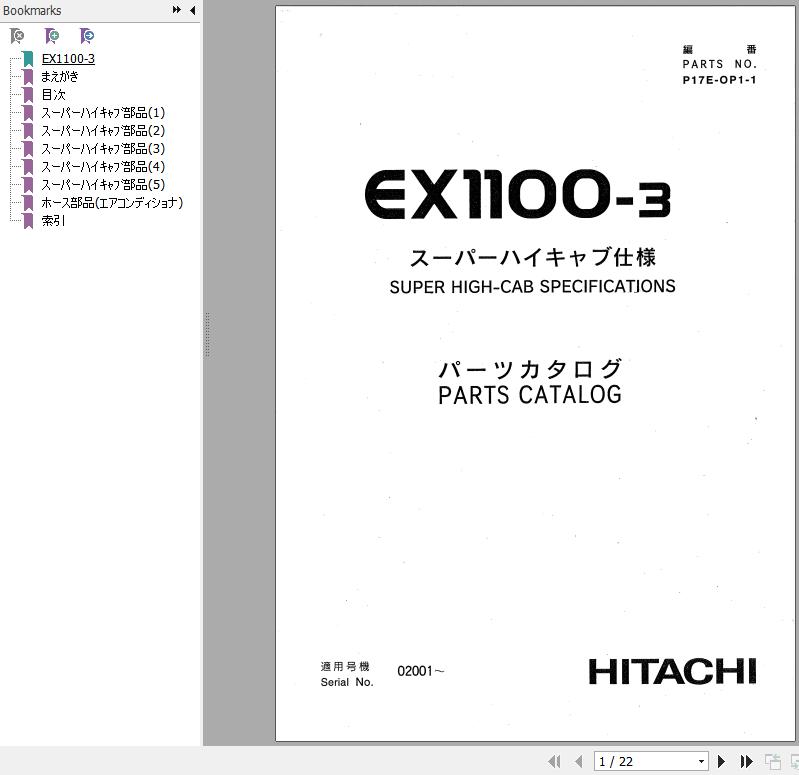The height and width of the screenshot is (775, 799).
Task: Open the ホース部品(エアコンディショナ) bookmark
Action: tap(112, 203)
